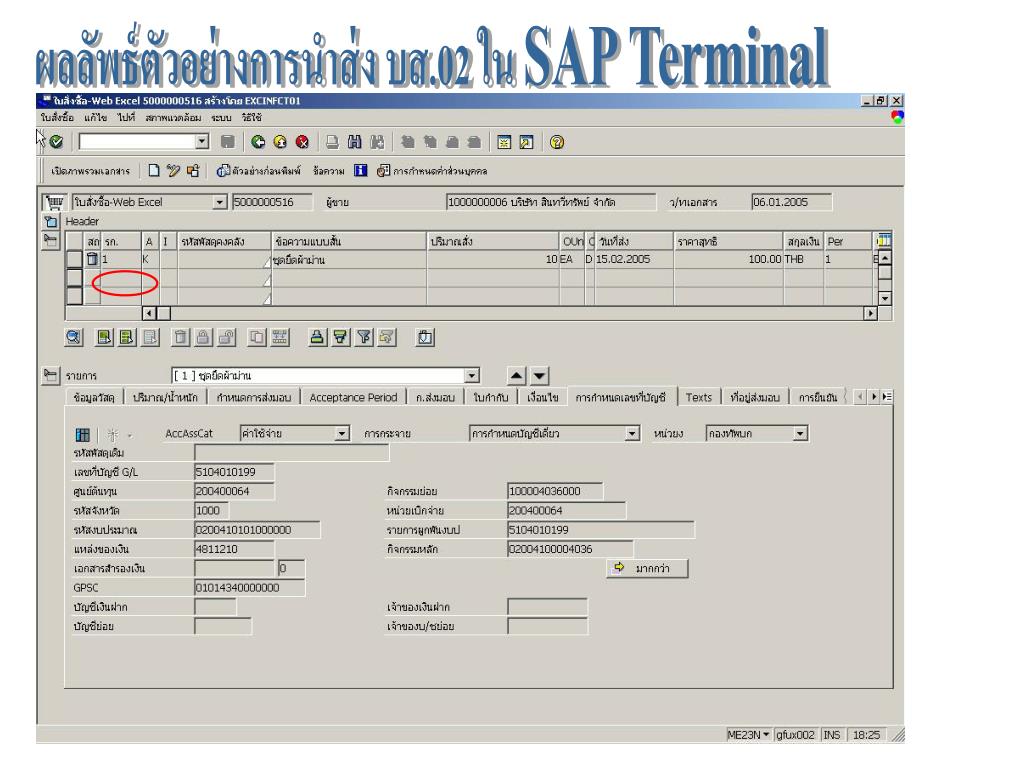1024x768 pixels.
Task: Click the มากกว่า button
Action: coord(647,568)
